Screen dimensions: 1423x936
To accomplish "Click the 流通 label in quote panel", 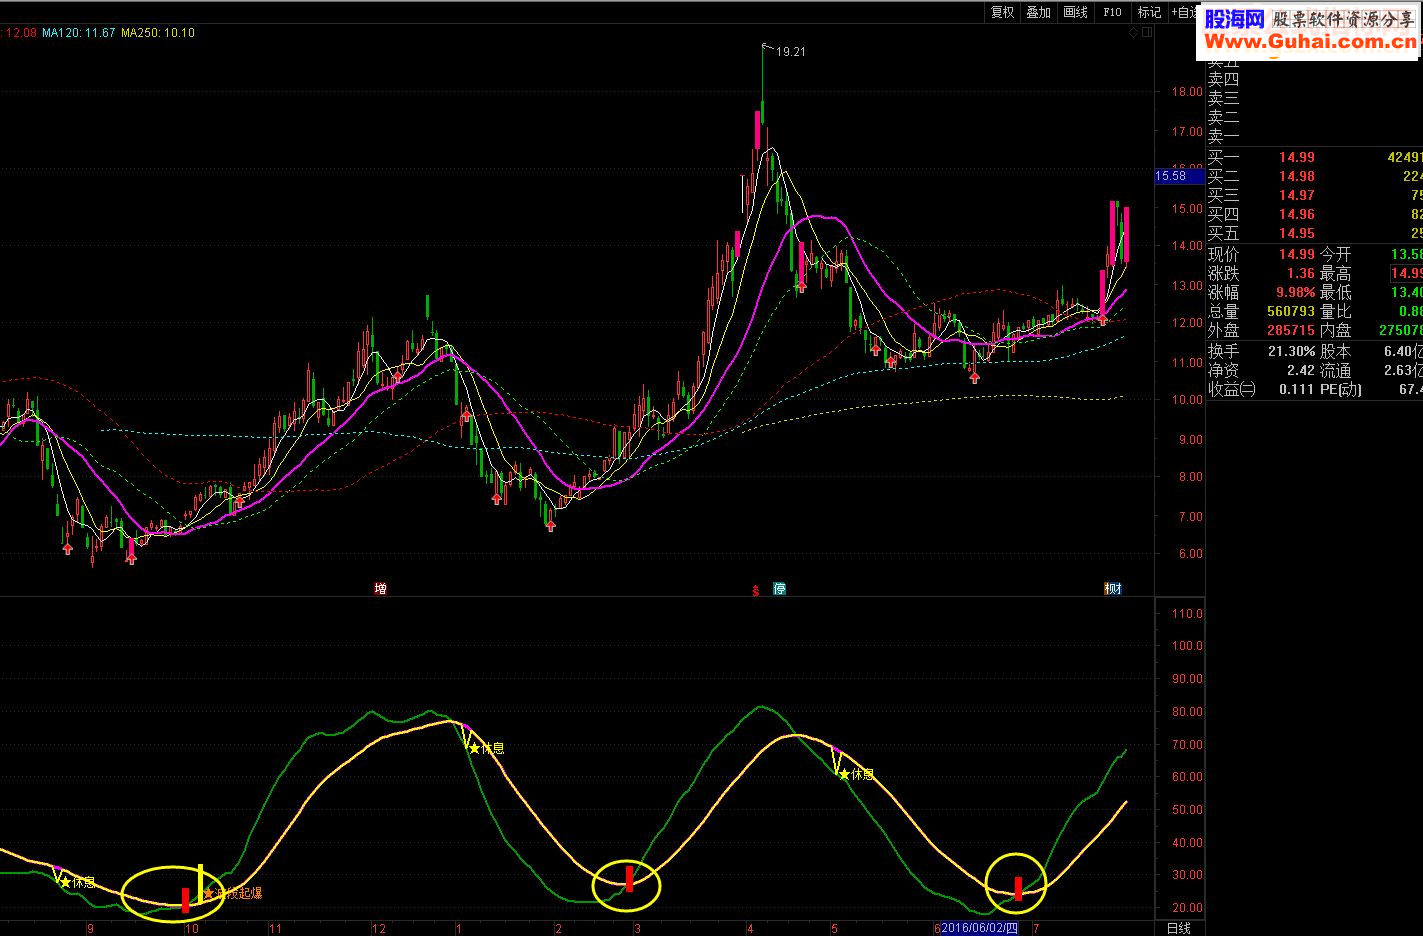I will tap(1335, 370).
